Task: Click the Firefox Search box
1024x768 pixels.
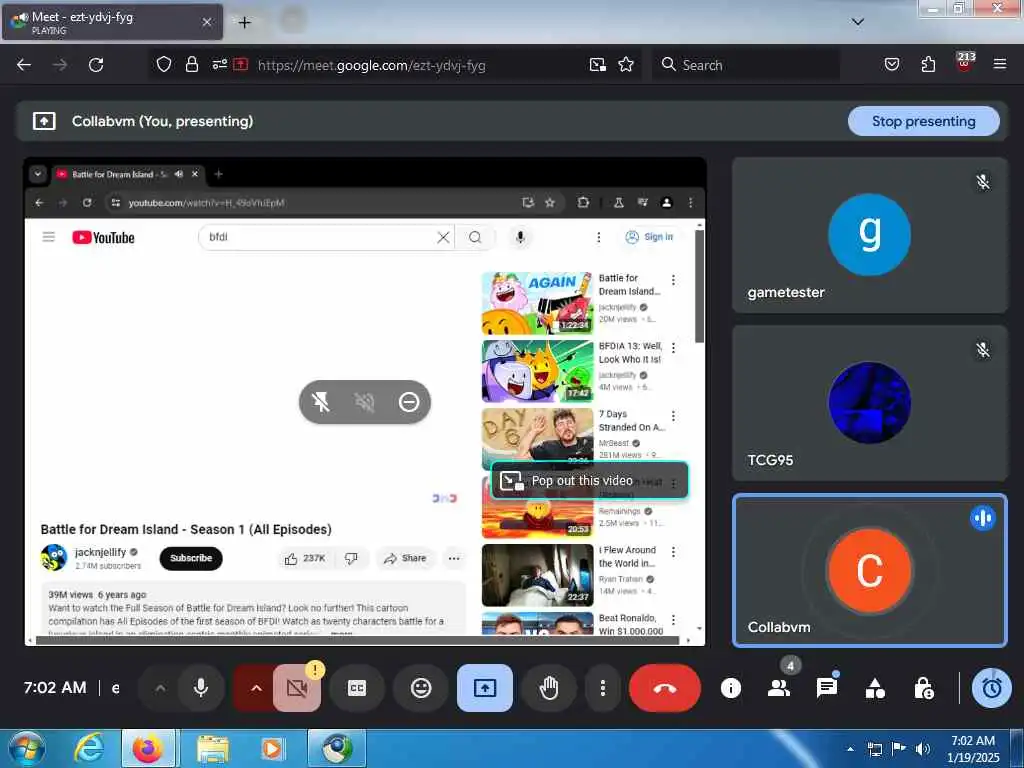Action: [x=746, y=65]
